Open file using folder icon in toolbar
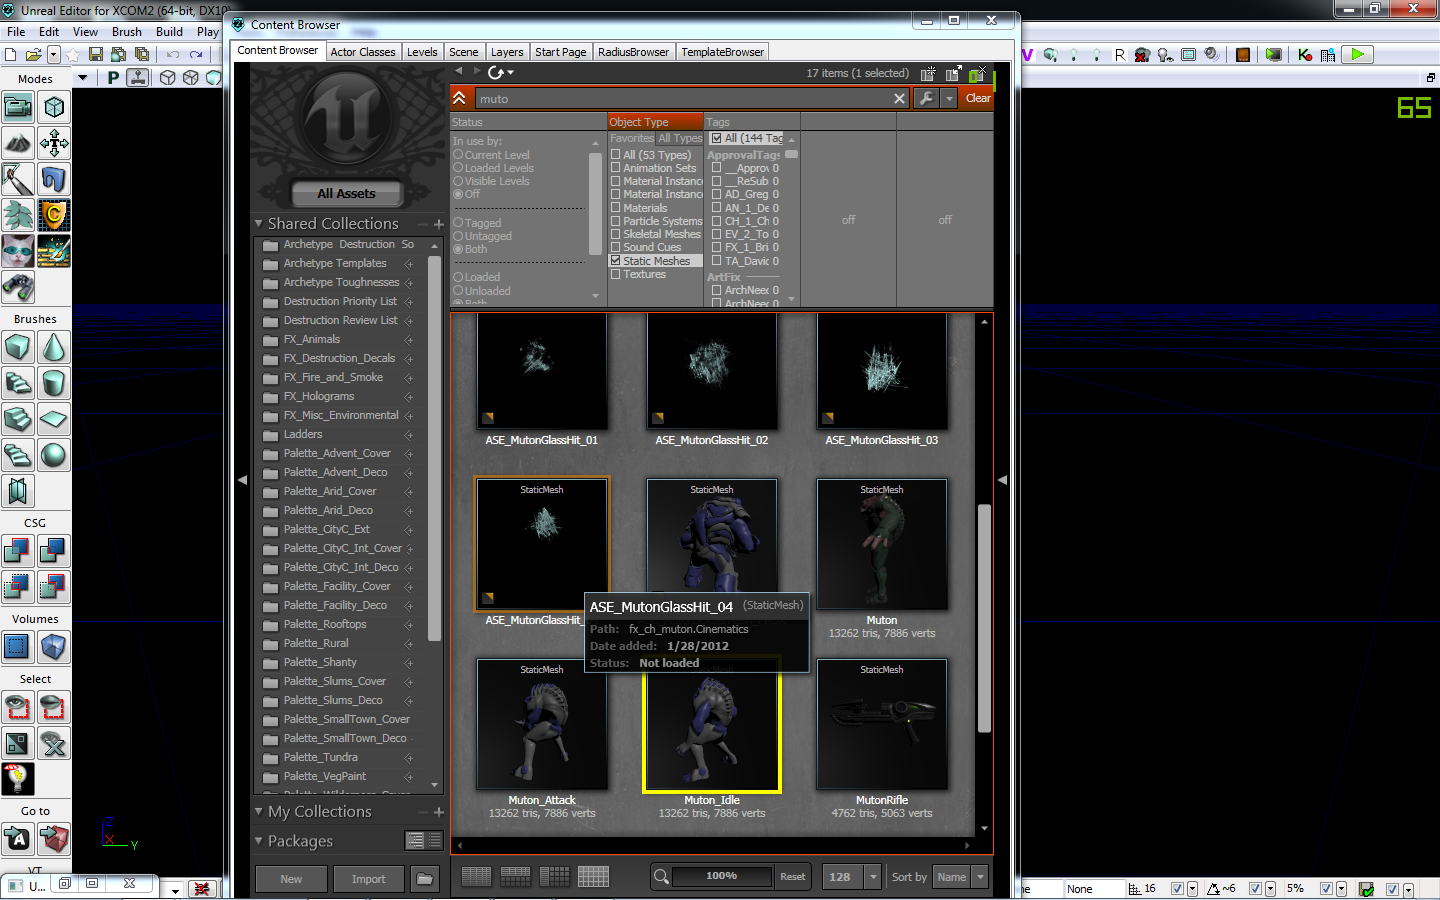The height and width of the screenshot is (900, 1440). [x=33, y=54]
